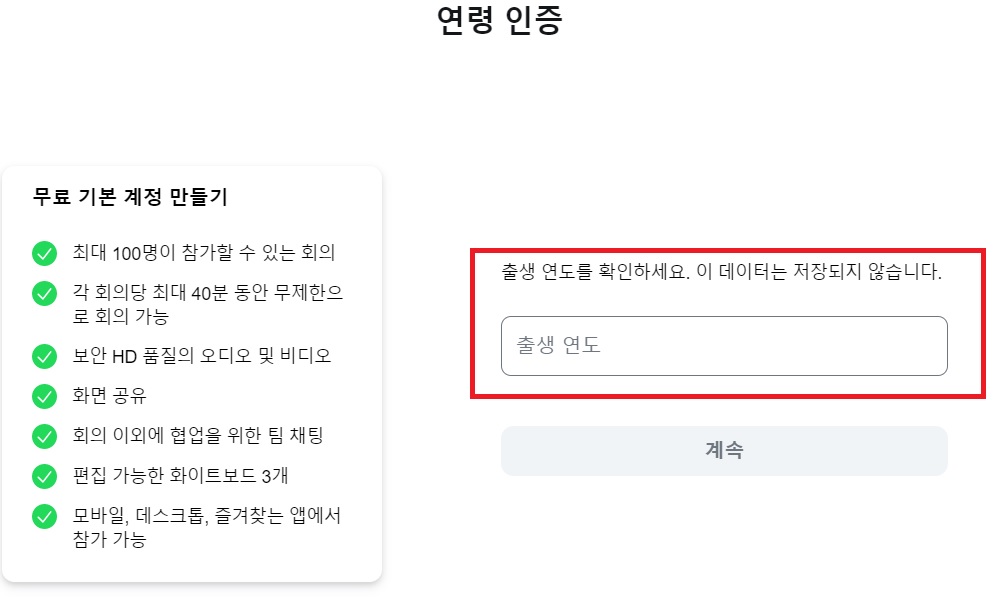Click the check icon beside 화면 공유
This screenshot has height=600, width=1002.
(x=44, y=397)
